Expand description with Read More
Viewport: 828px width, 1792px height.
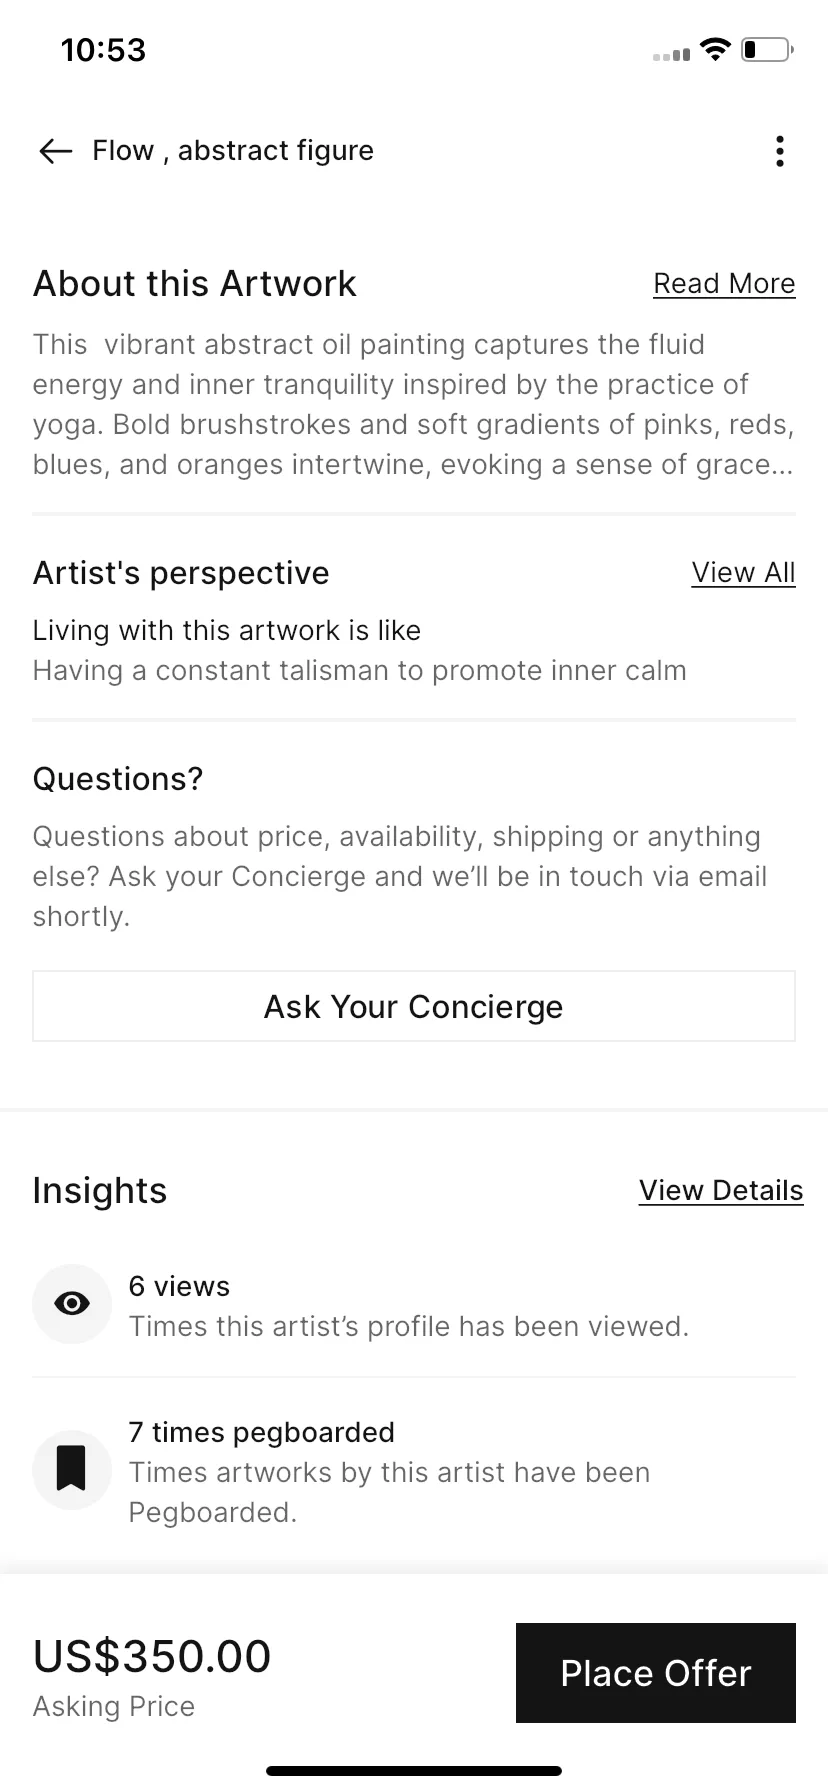724,284
